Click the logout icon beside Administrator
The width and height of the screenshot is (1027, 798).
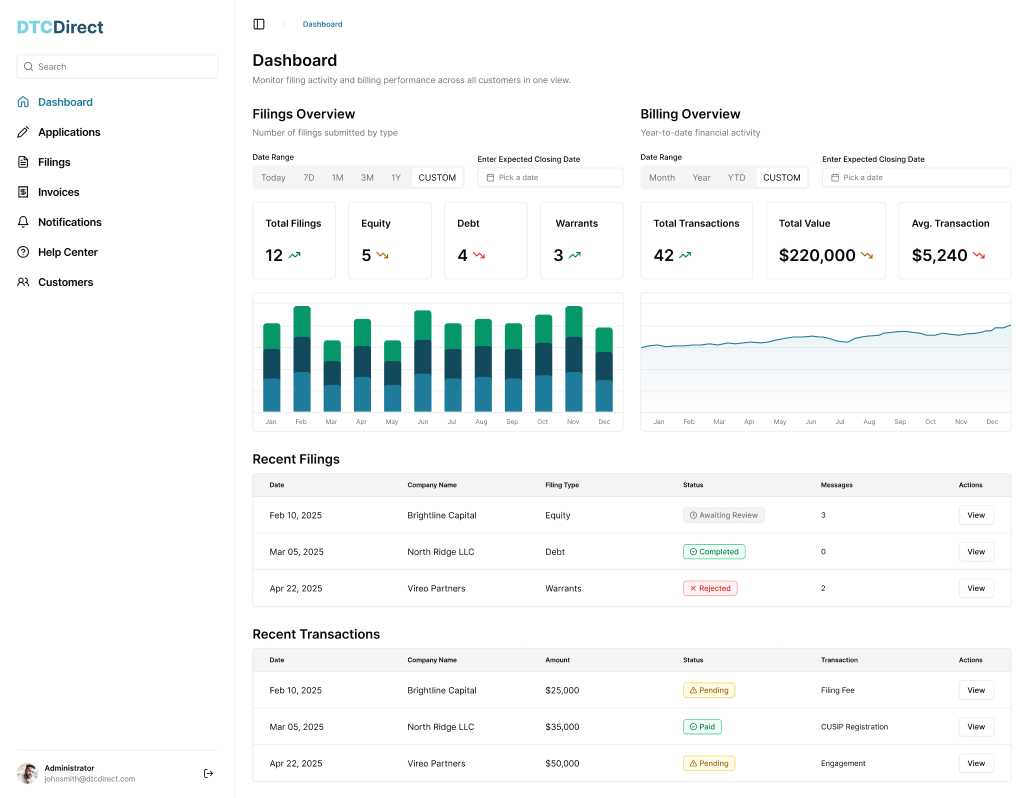point(208,774)
